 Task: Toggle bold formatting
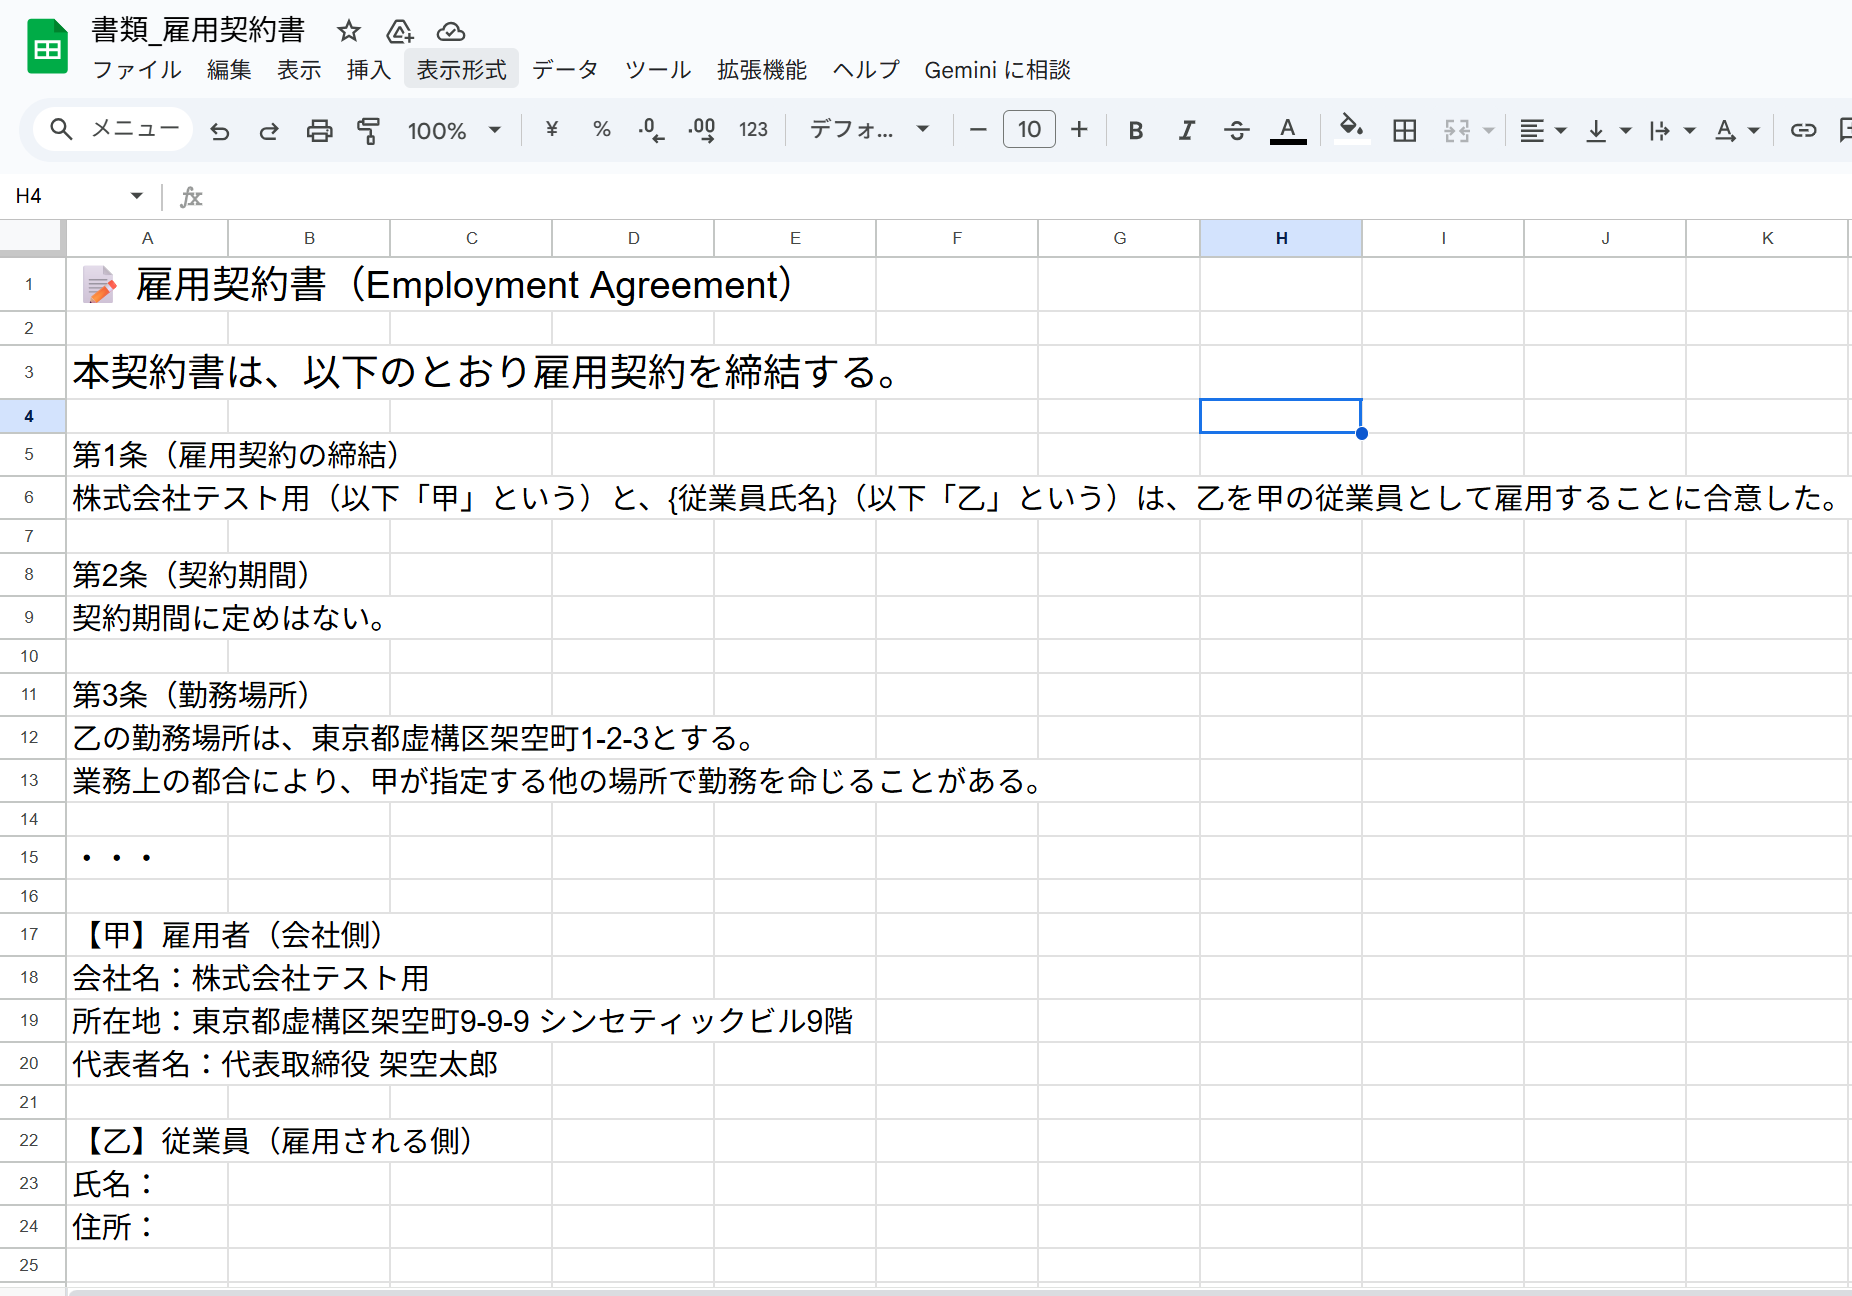coord(1135,131)
